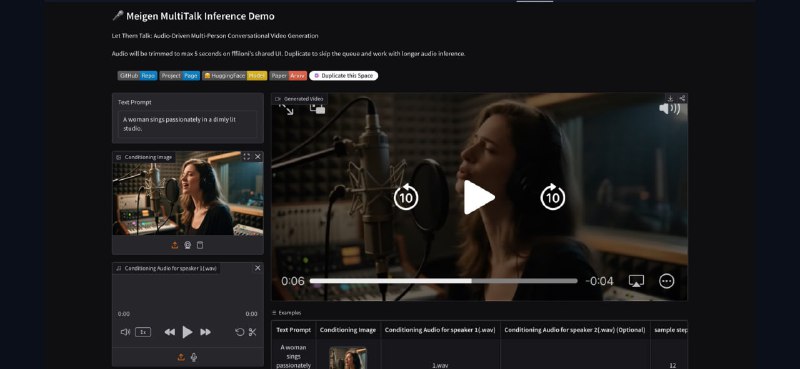The width and height of the screenshot is (800, 369).
Task: Click the -0:04 remaining time label
Action: tap(599, 281)
